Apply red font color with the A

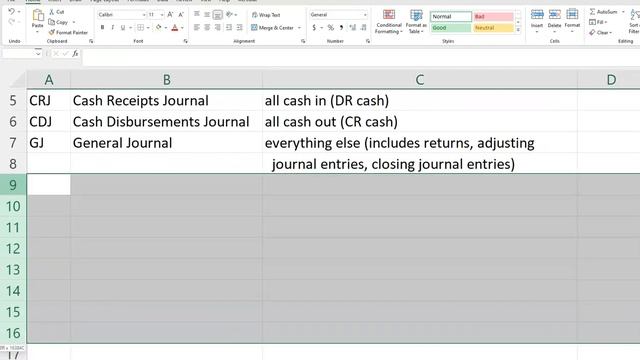click(175, 28)
